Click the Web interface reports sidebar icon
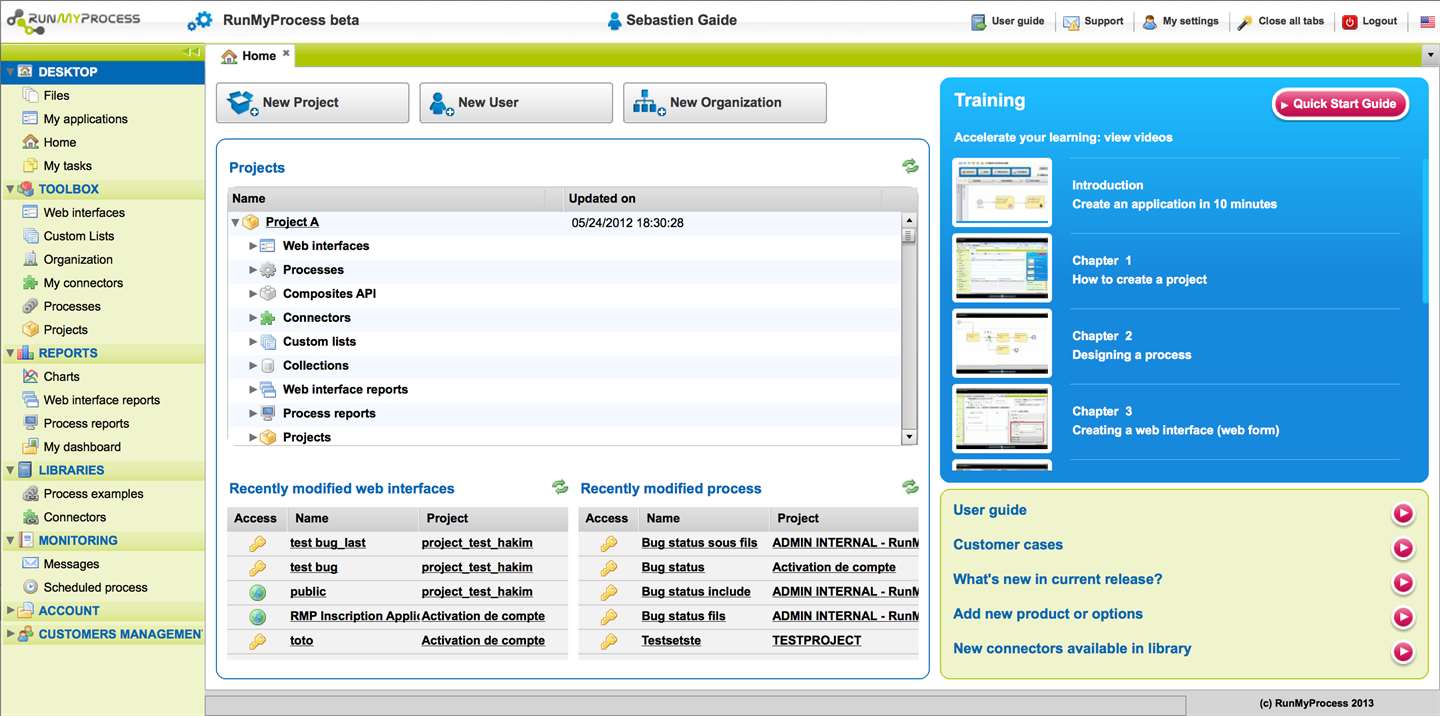1440x716 pixels. (x=30, y=400)
